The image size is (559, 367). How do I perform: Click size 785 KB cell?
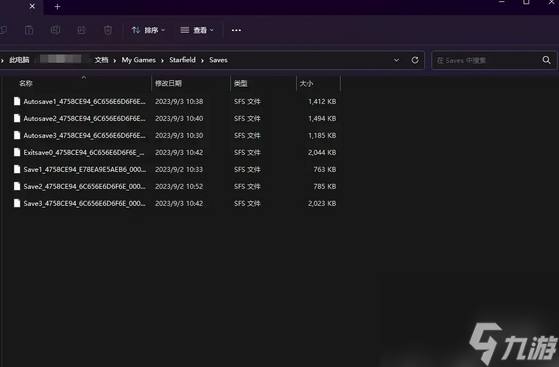[x=325, y=187]
